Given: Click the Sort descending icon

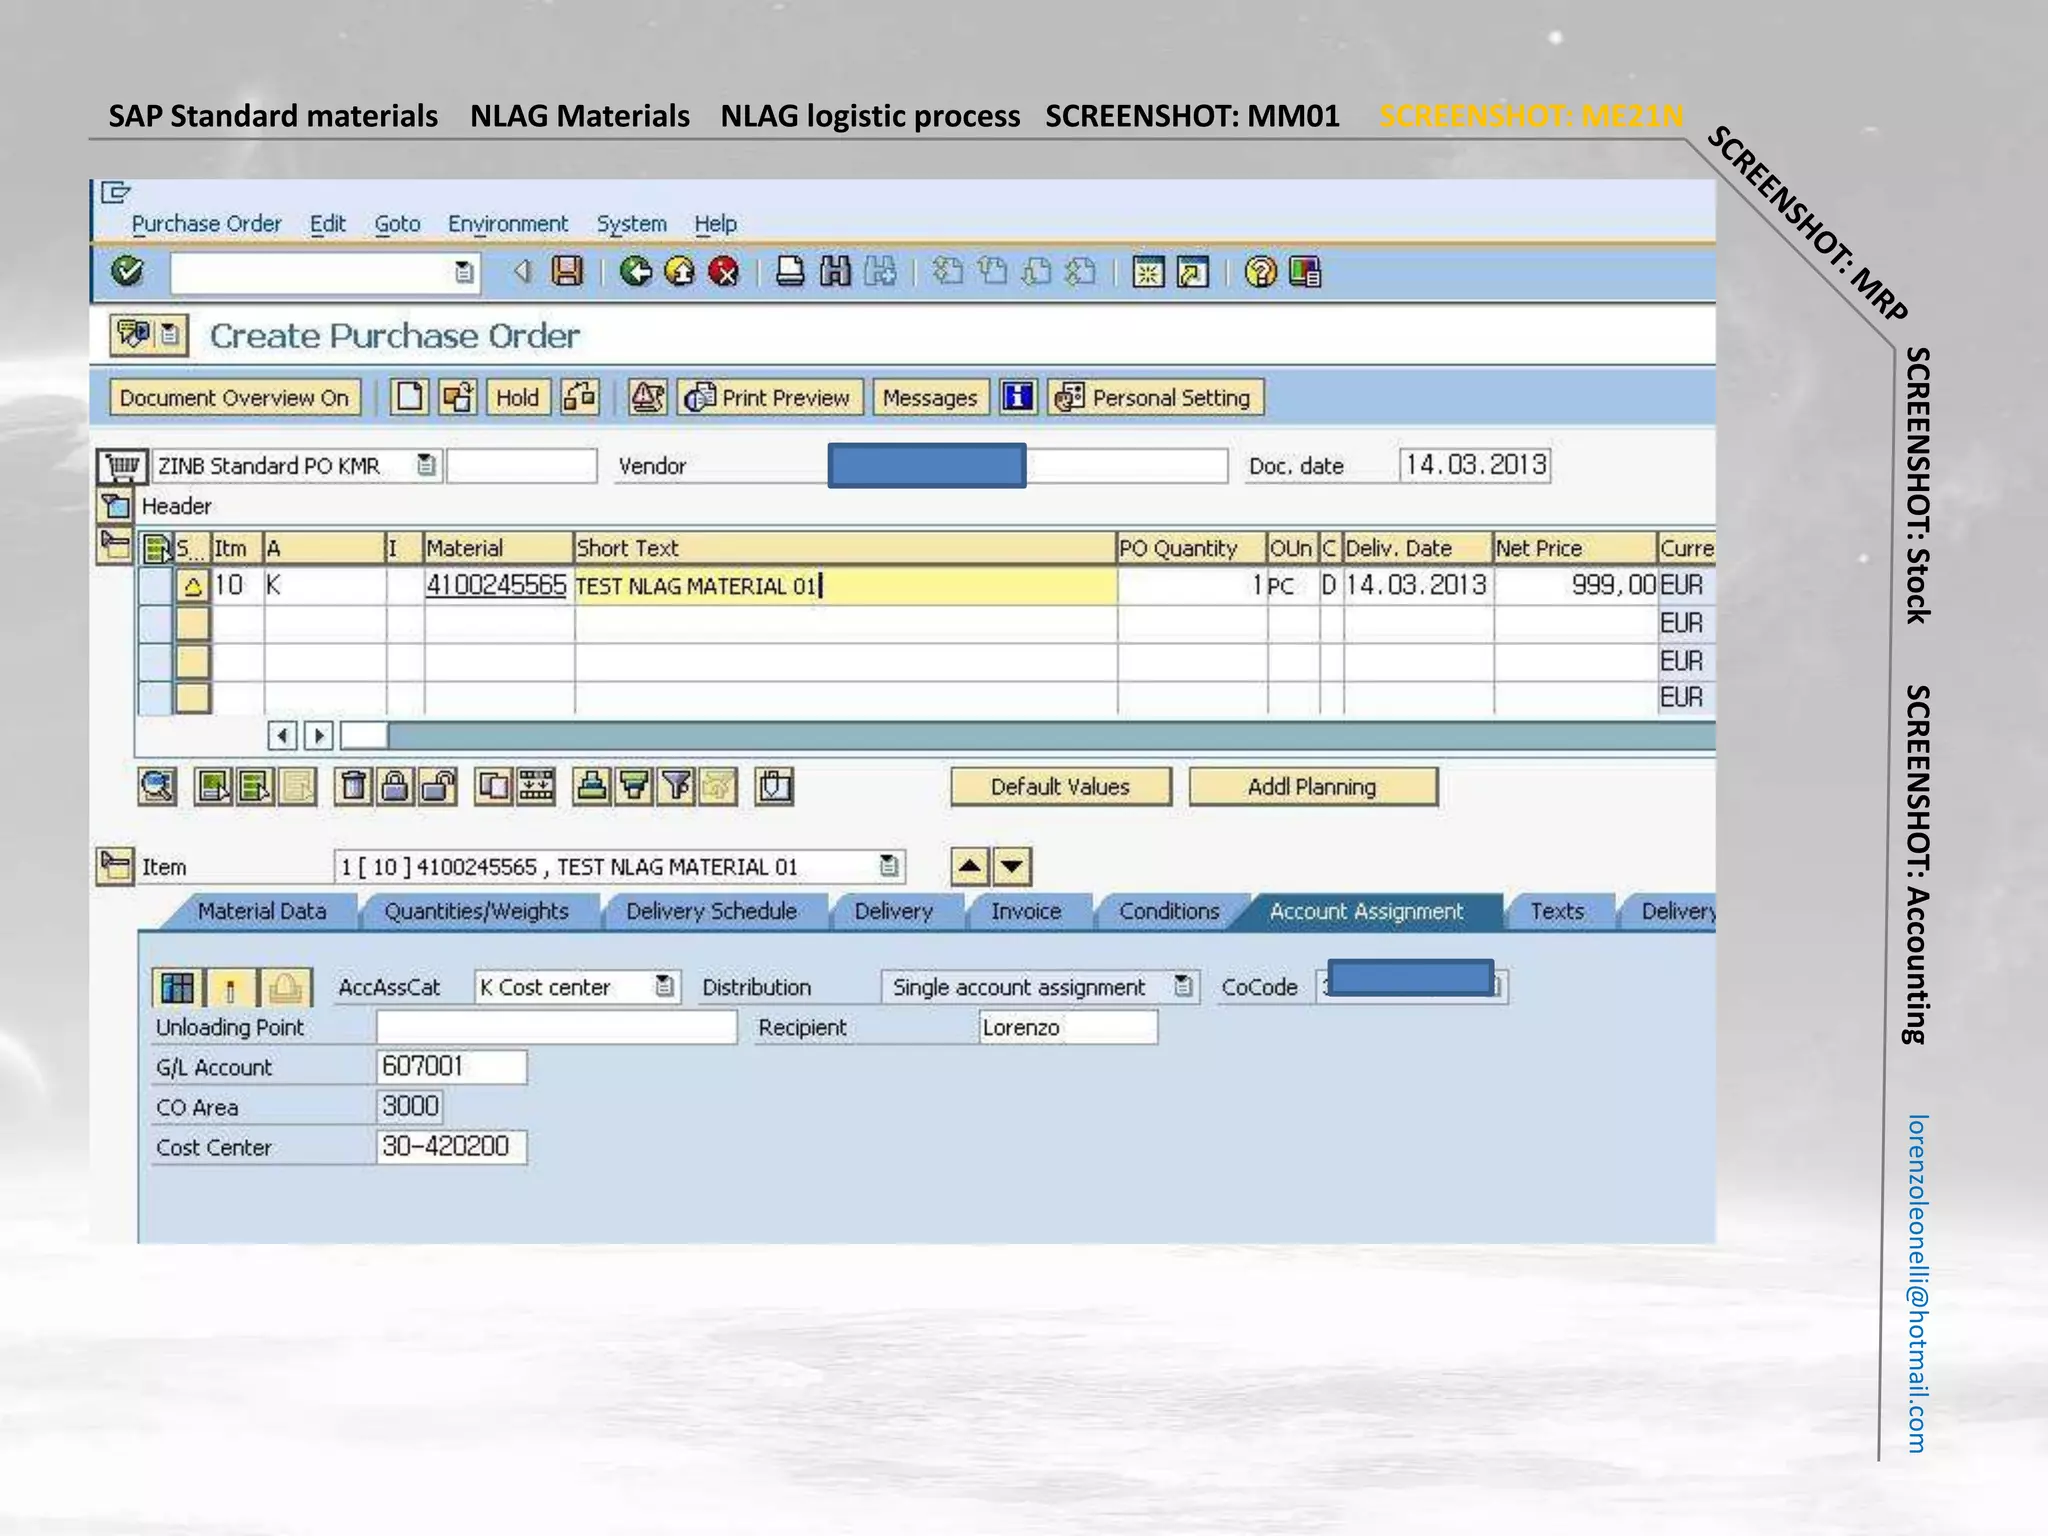Looking at the screenshot, I should click(x=634, y=787).
